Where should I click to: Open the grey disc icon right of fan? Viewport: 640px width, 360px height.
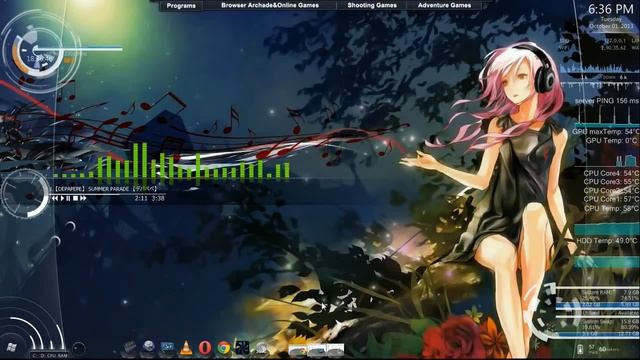(x=262, y=348)
